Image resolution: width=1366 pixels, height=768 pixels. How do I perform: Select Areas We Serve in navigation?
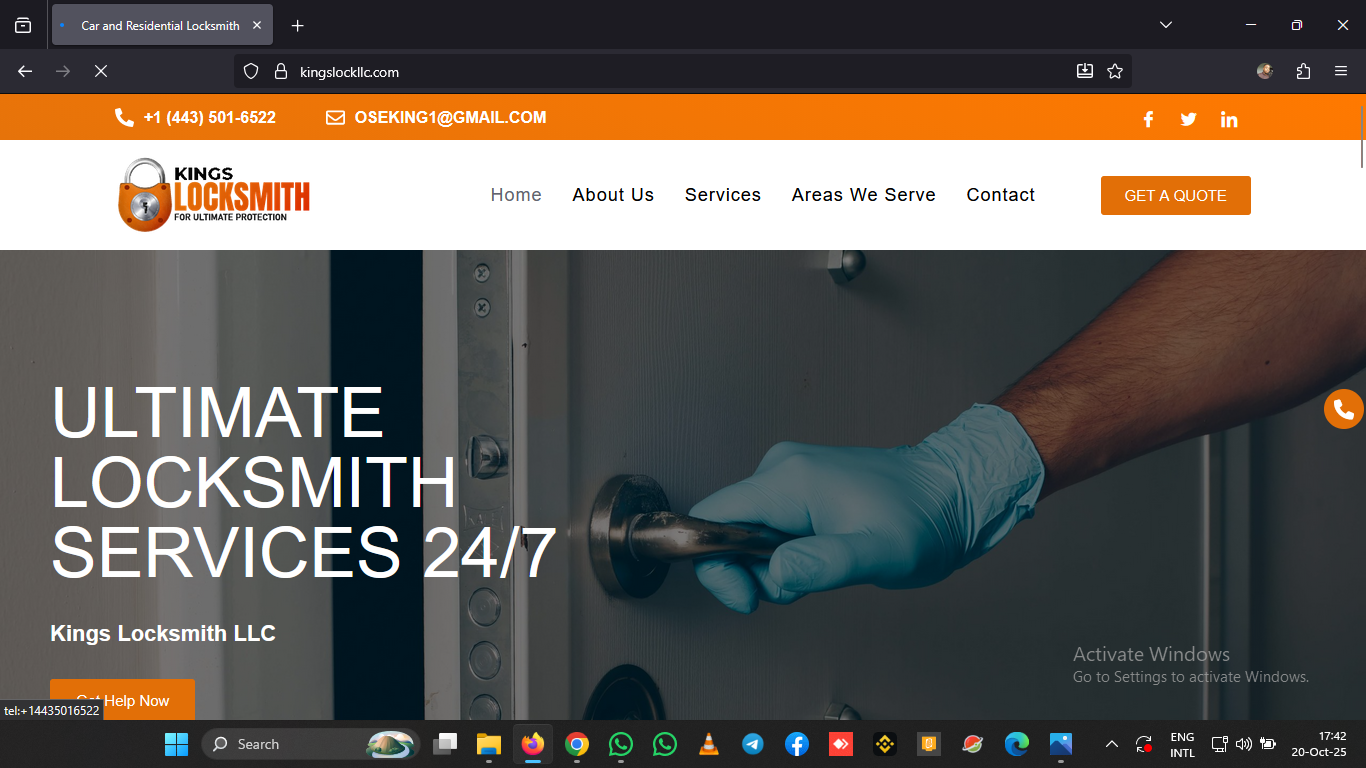pos(863,195)
